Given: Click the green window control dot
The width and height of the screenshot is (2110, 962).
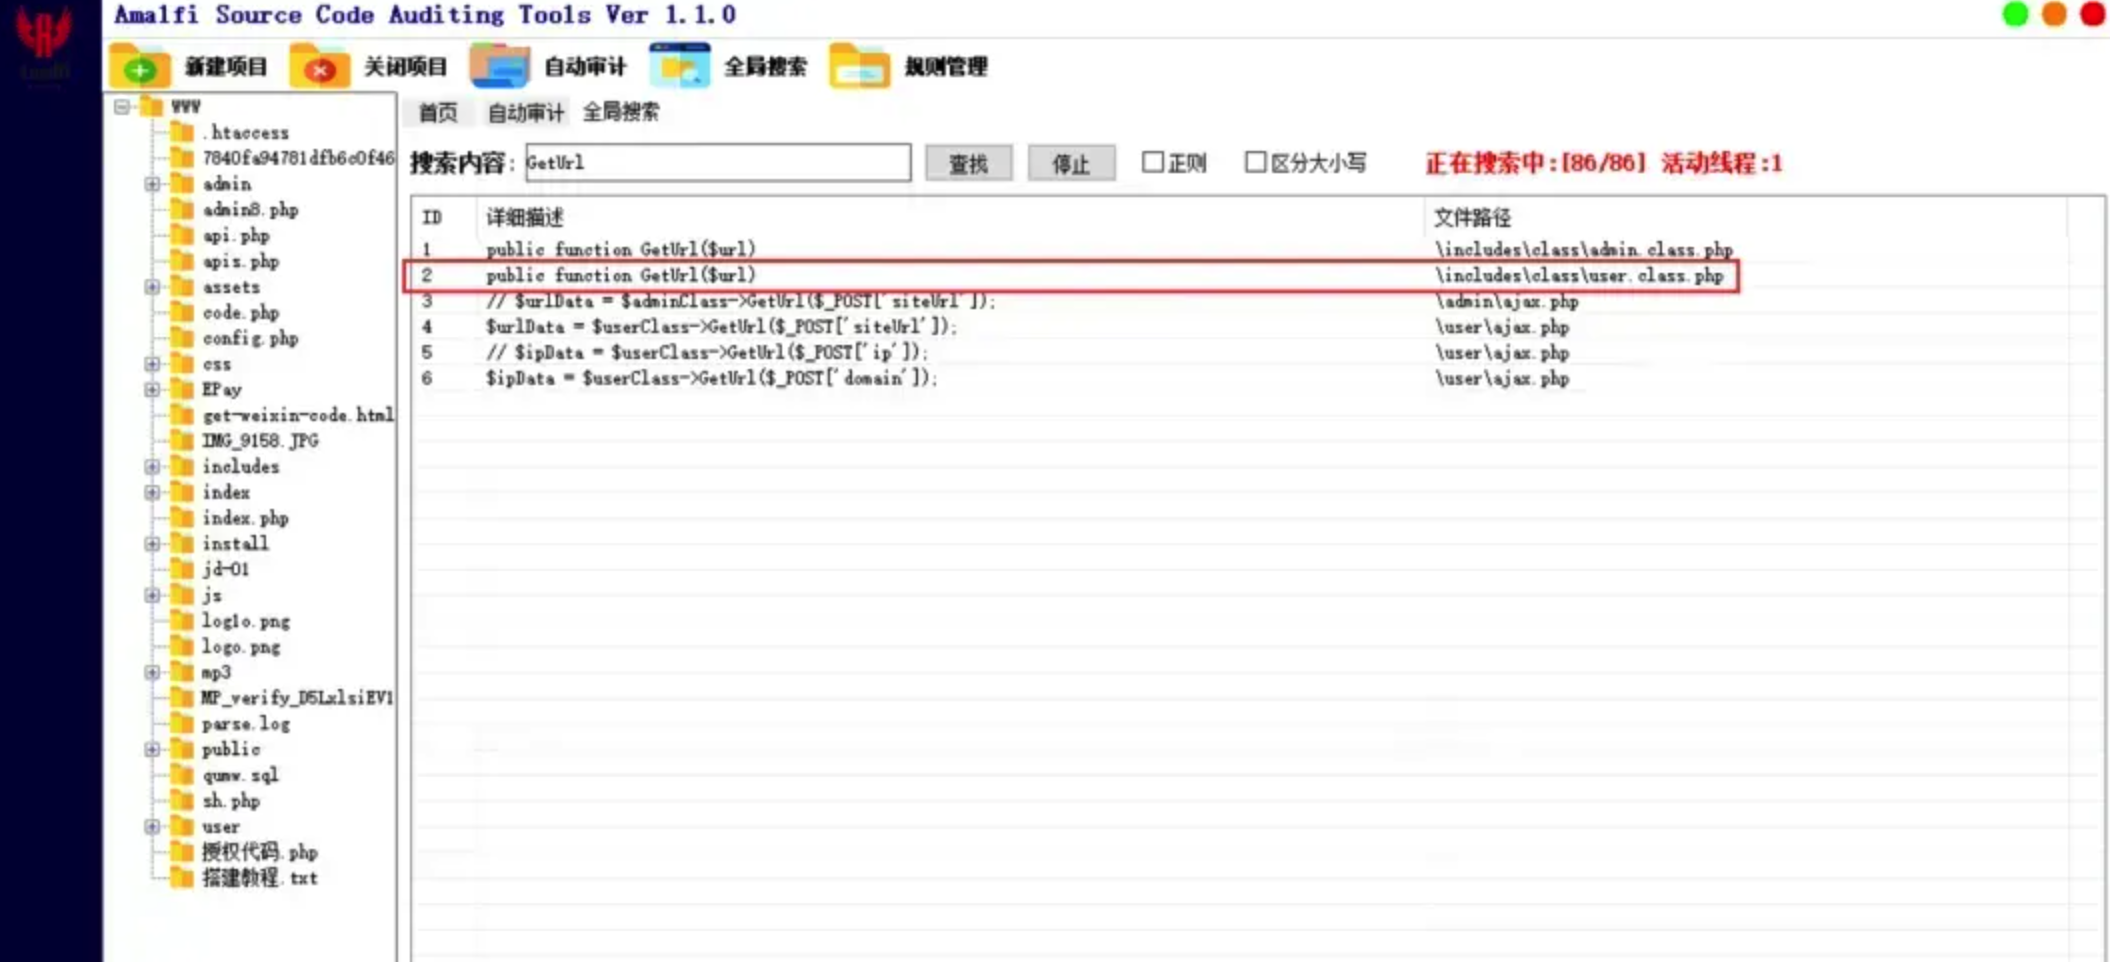Looking at the screenshot, I should (x=2015, y=14).
